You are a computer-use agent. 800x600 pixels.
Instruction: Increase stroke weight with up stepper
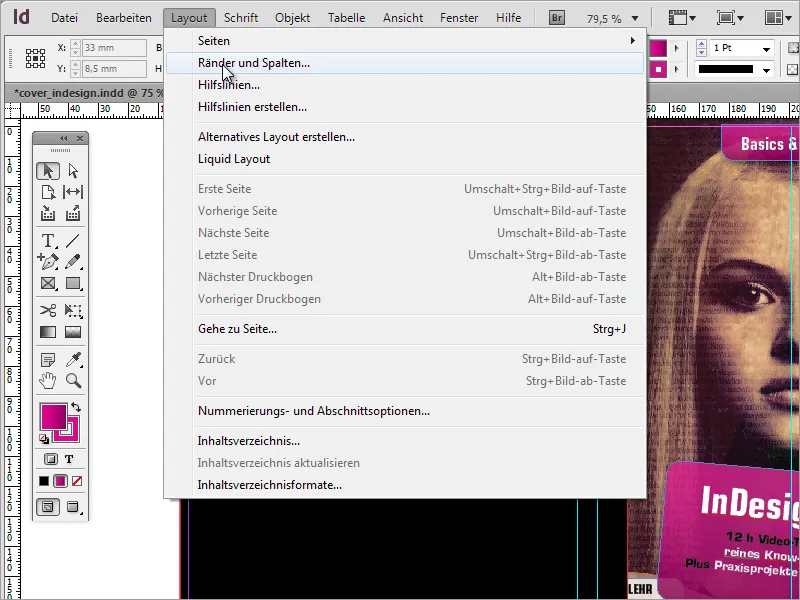[701, 44]
